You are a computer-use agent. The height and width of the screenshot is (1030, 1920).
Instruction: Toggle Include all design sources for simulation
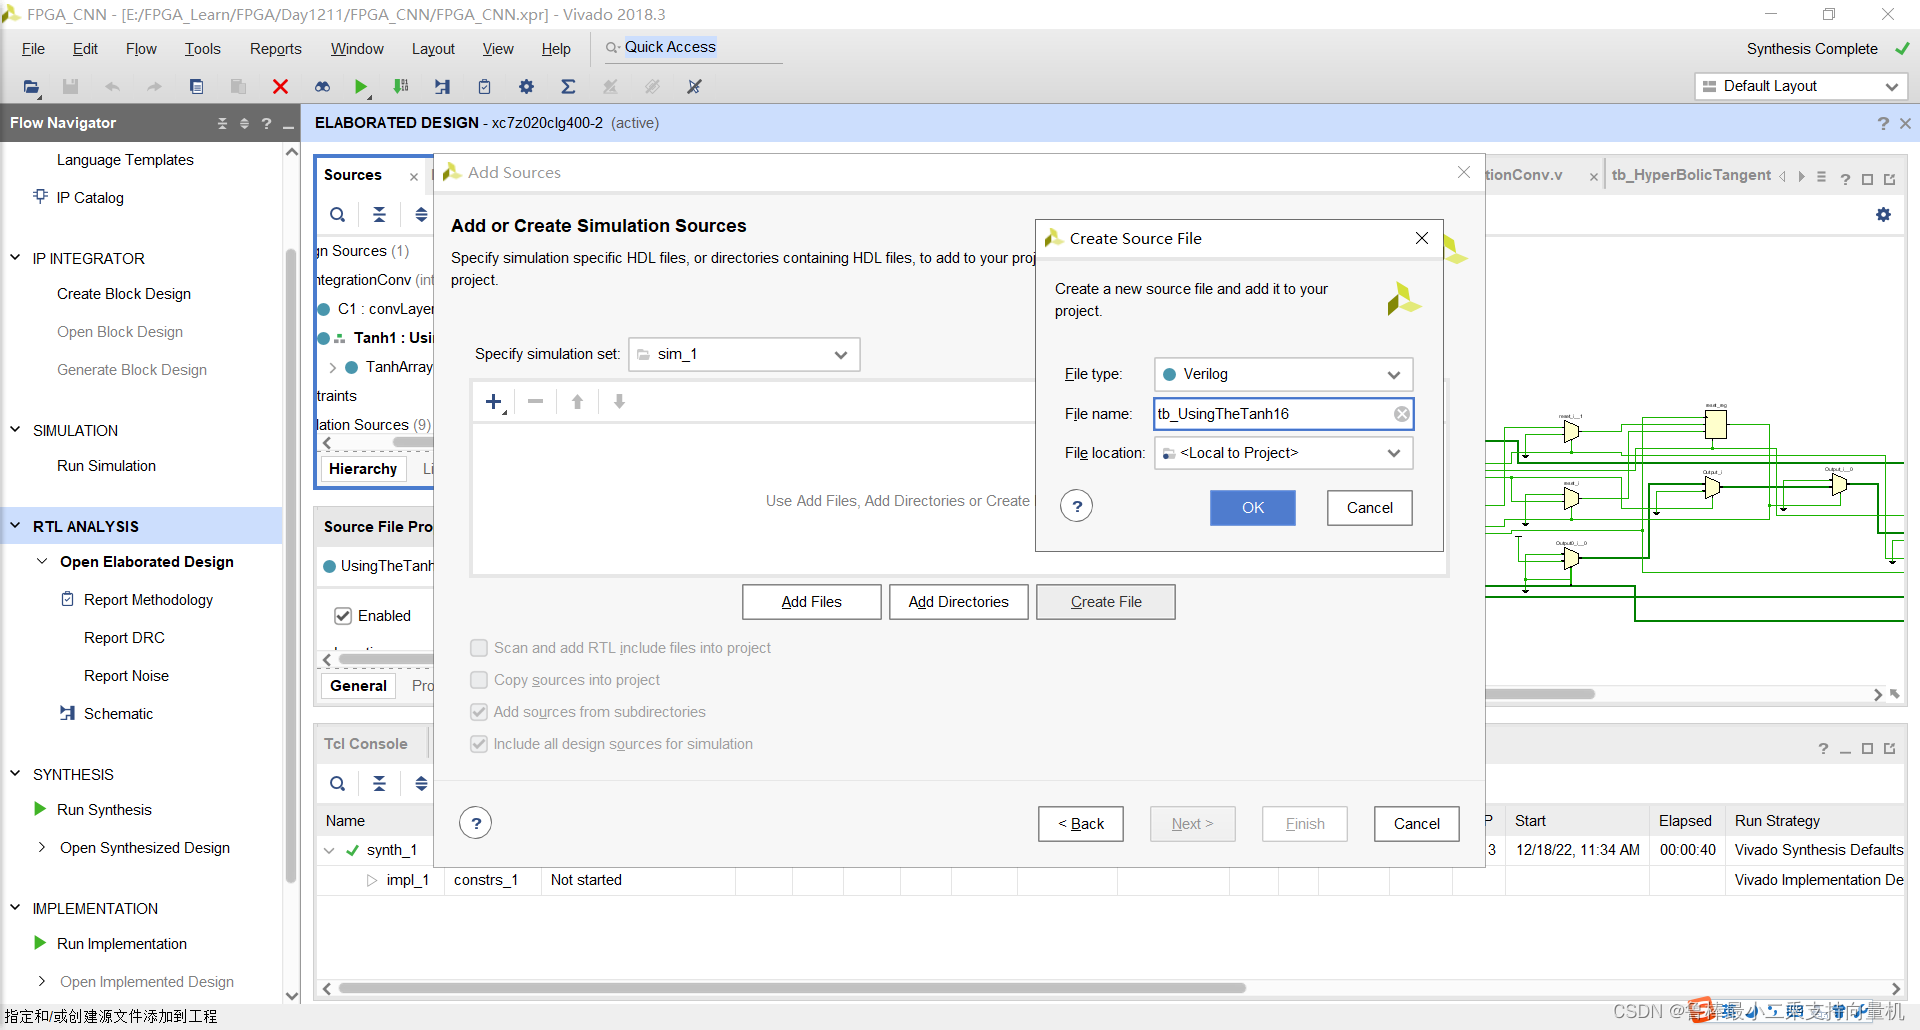pyautogui.click(x=479, y=744)
